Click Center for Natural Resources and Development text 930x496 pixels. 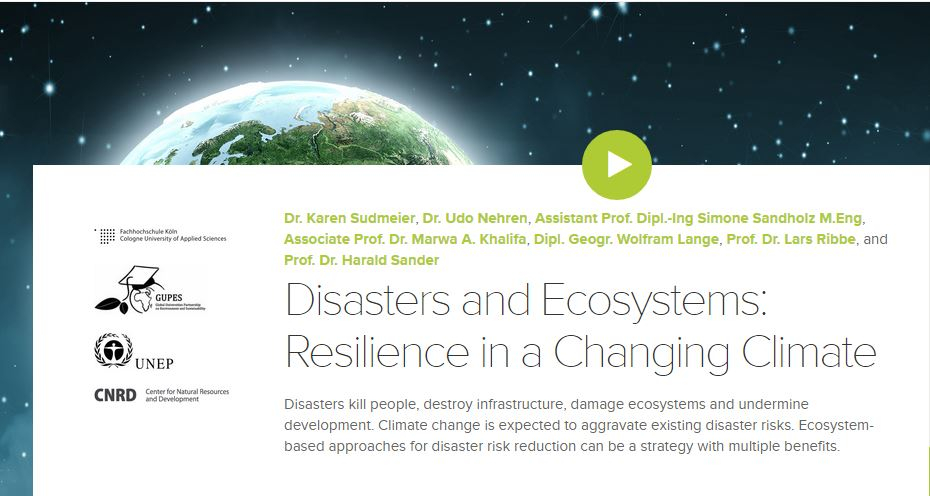[187, 395]
